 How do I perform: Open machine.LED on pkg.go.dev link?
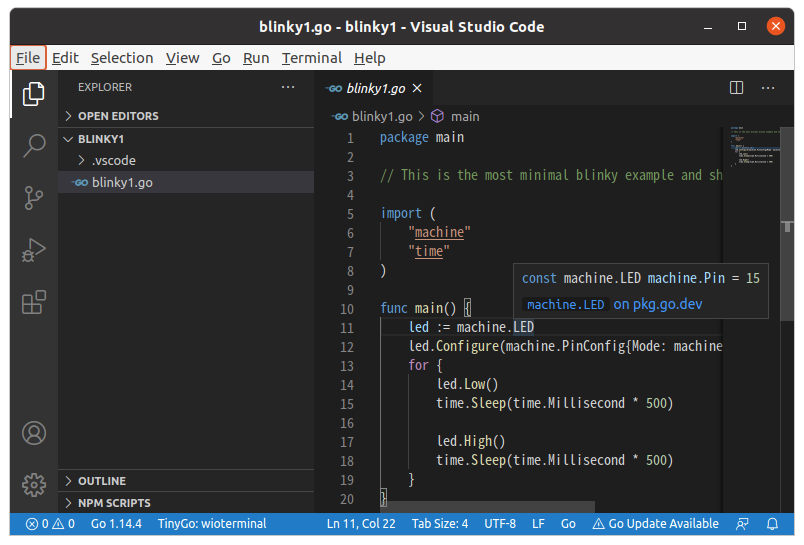click(x=612, y=305)
